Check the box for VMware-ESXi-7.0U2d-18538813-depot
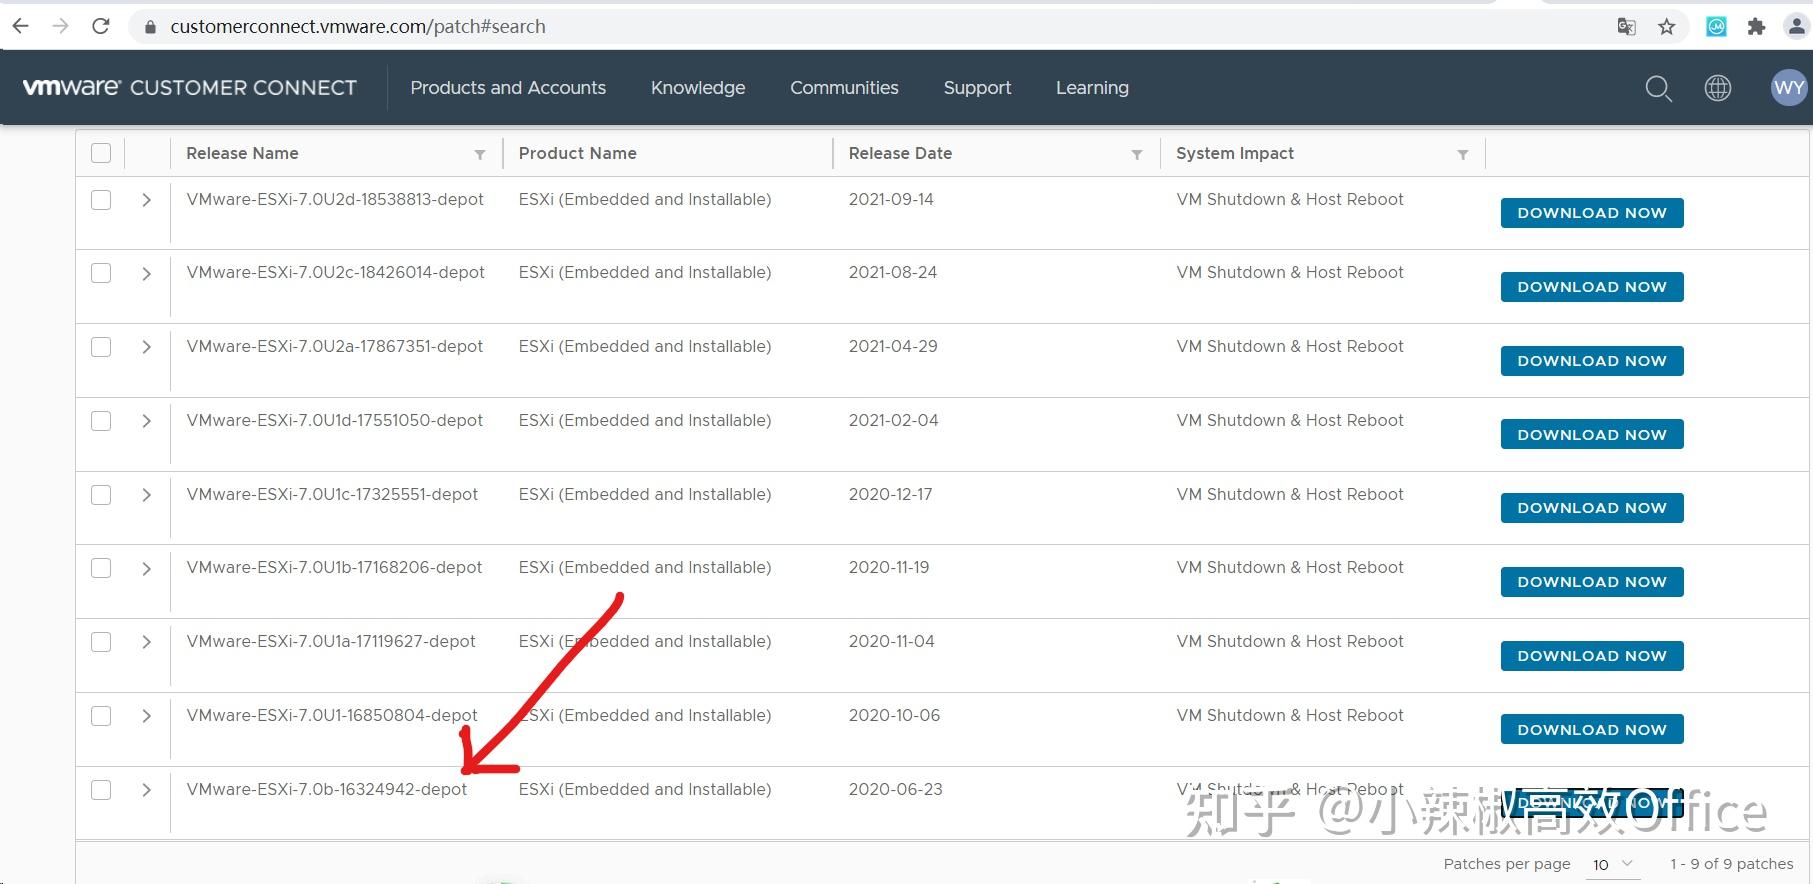Image resolution: width=1813 pixels, height=884 pixels. point(101,200)
